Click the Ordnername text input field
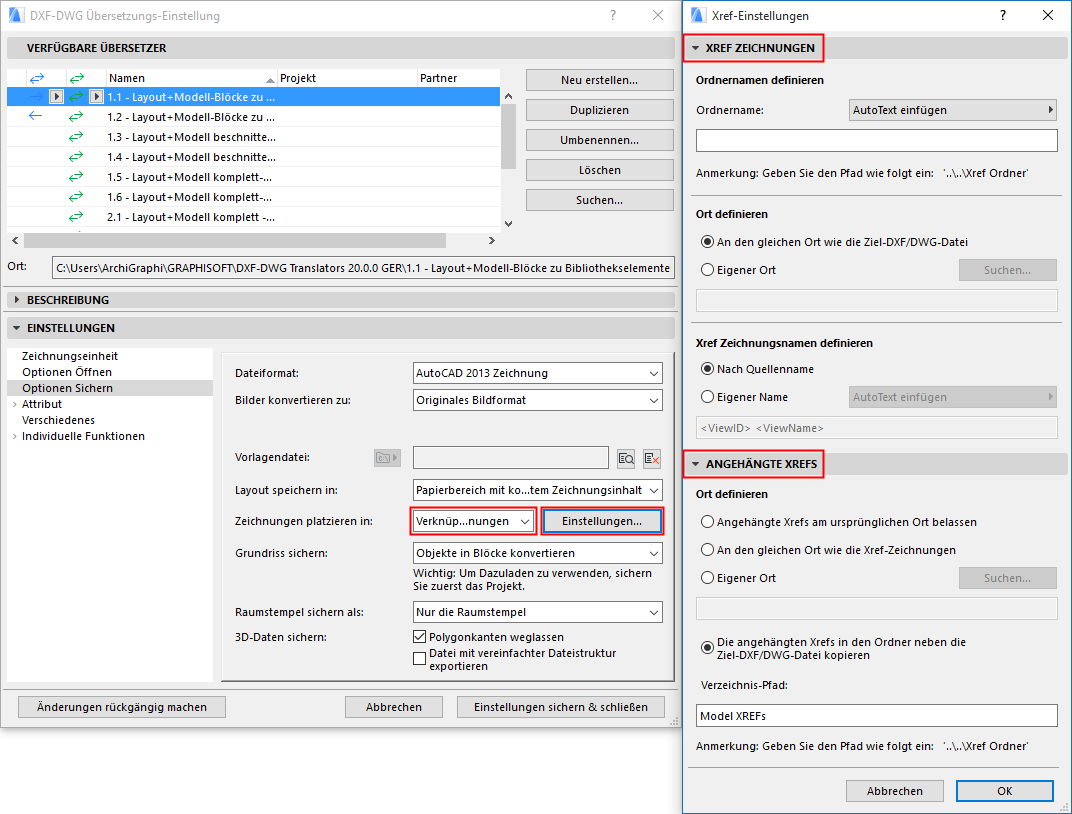Image resolution: width=1072 pixels, height=814 pixels. (876, 140)
